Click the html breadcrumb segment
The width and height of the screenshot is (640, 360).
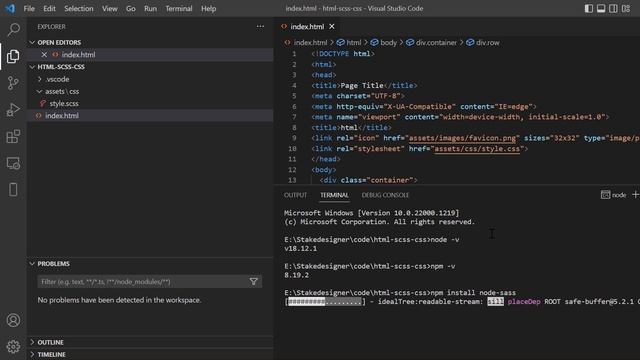coord(353,42)
